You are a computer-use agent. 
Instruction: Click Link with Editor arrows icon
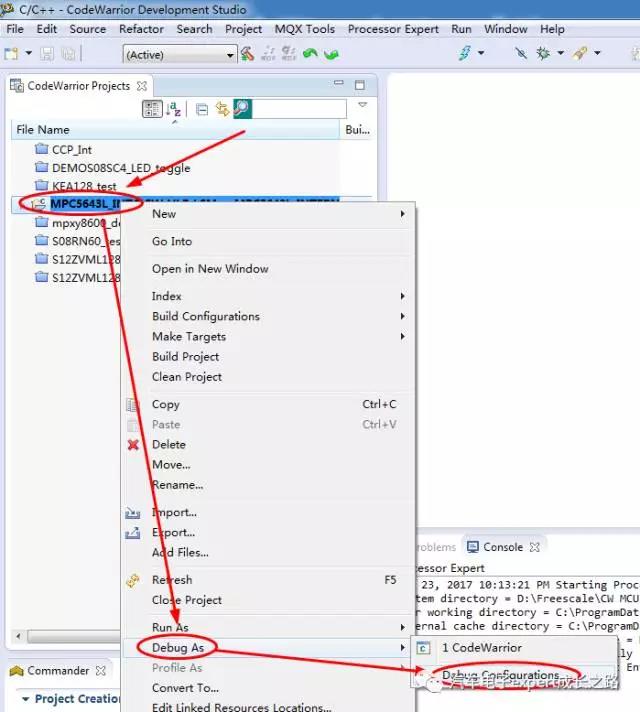pyautogui.click(x=222, y=109)
